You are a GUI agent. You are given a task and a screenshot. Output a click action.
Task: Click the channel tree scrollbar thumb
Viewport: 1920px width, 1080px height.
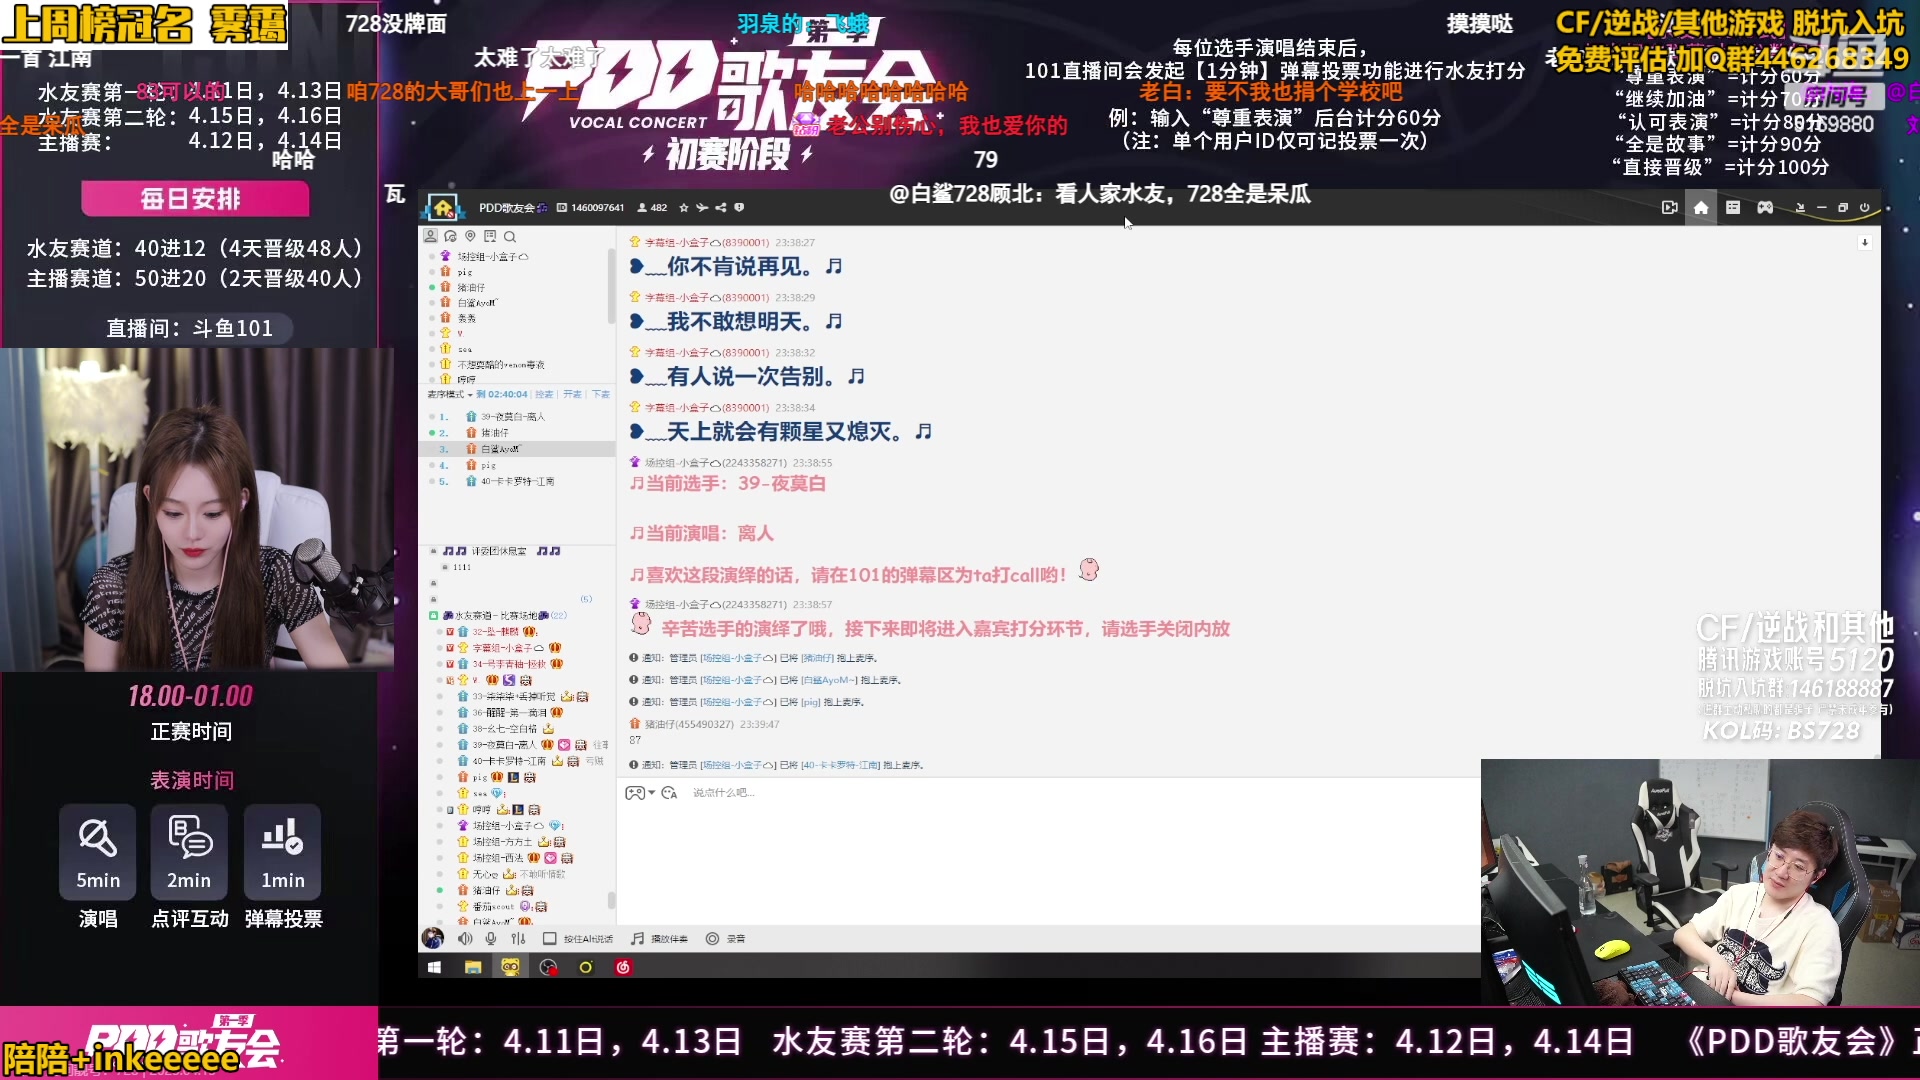611,900
